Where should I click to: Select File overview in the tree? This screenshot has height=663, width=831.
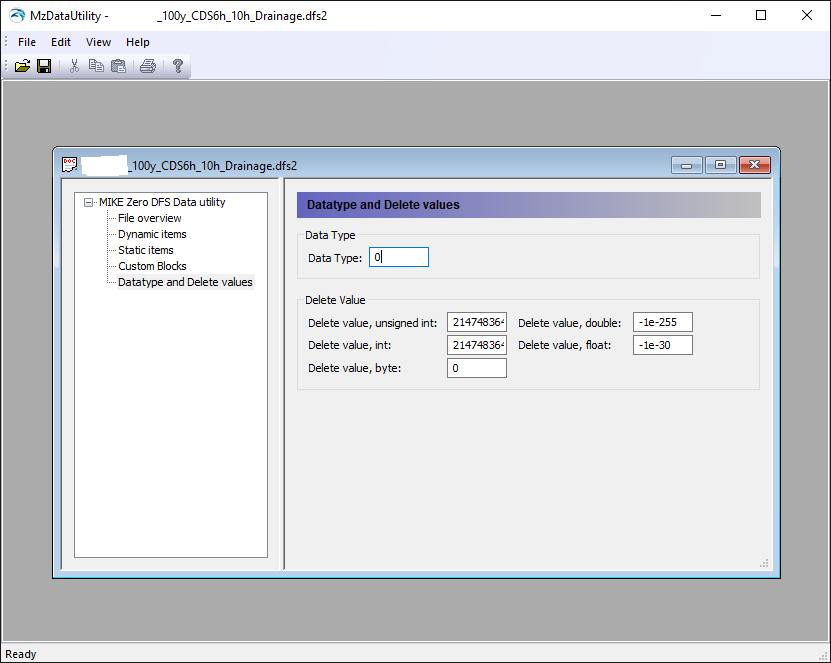click(150, 218)
